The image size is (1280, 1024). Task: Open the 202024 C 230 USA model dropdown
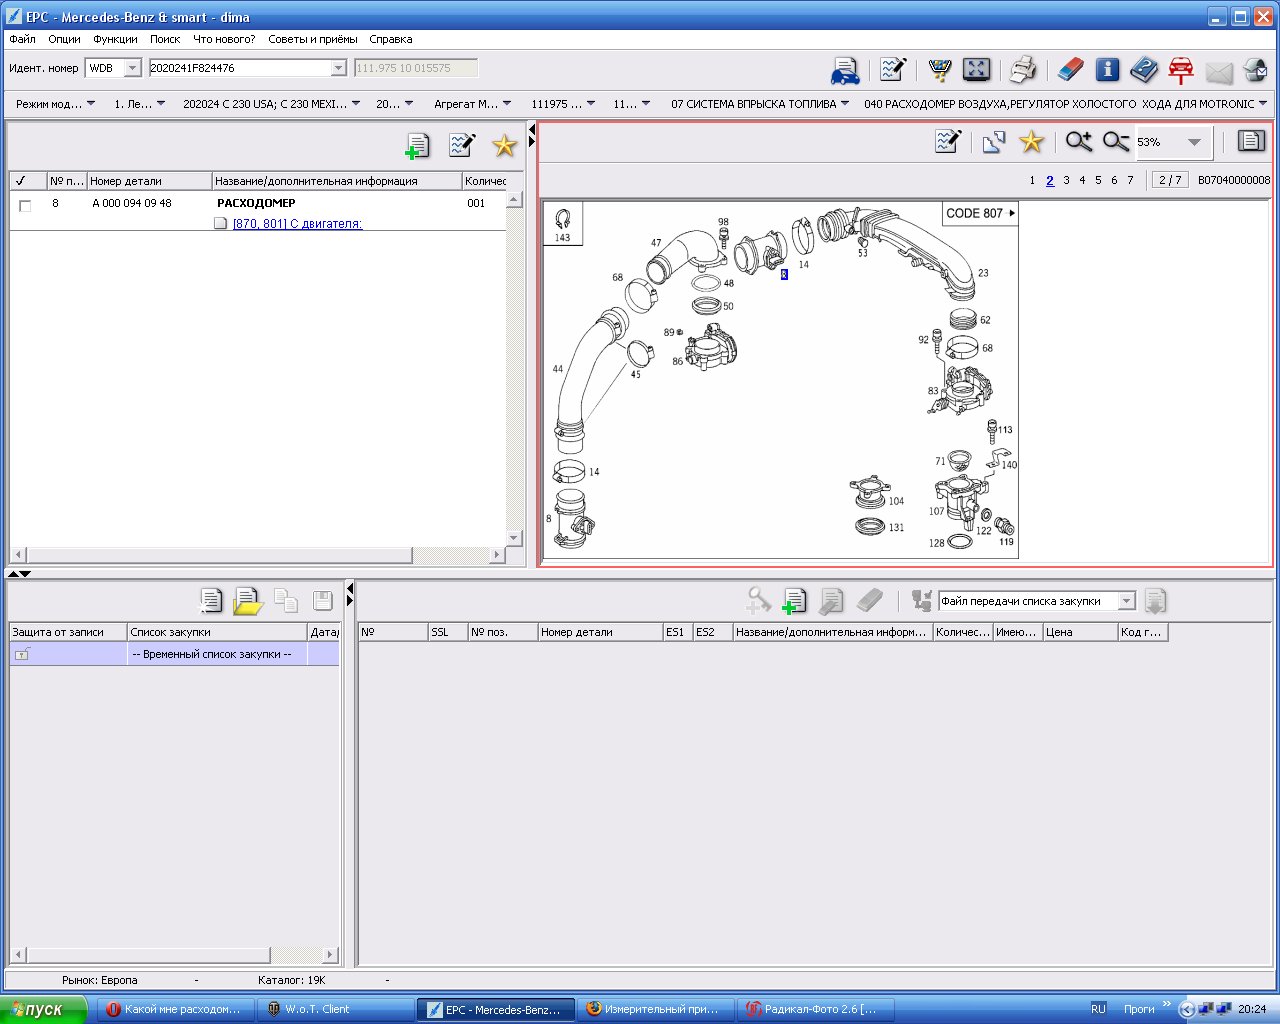[x=271, y=103]
